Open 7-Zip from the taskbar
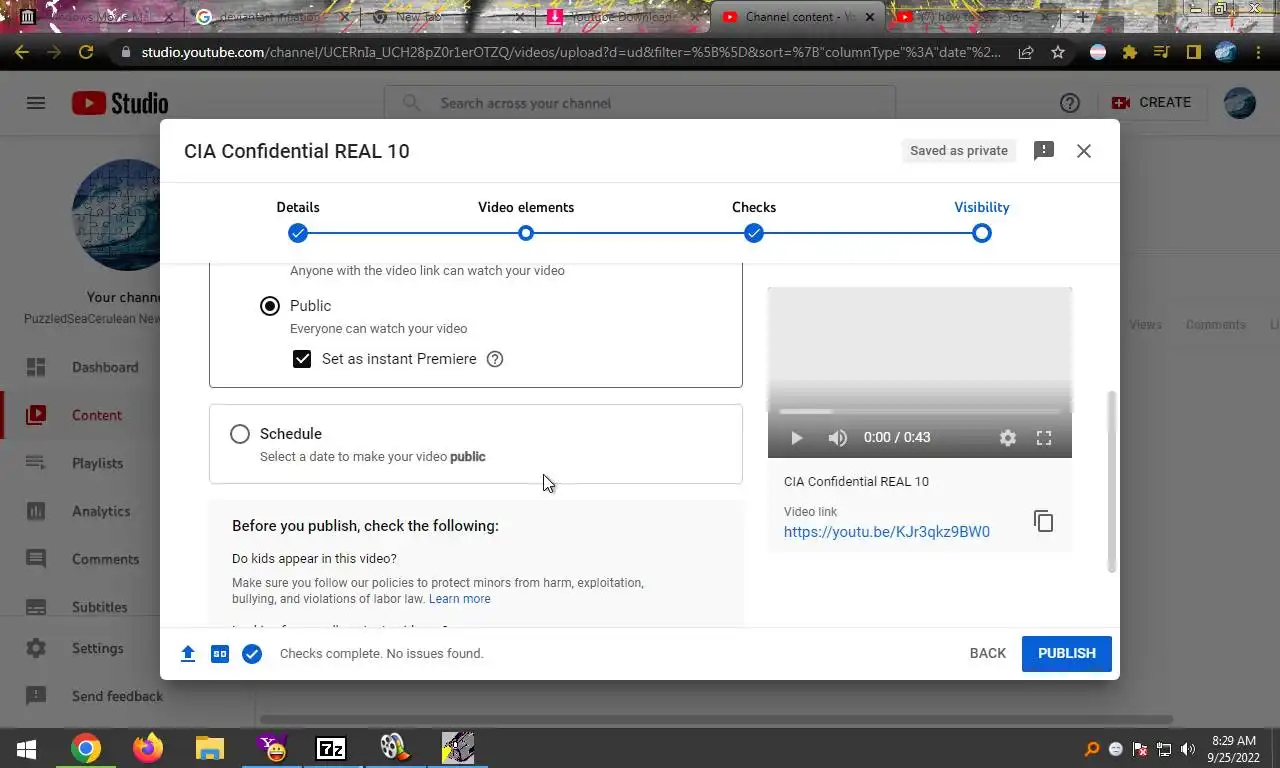 click(x=331, y=748)
